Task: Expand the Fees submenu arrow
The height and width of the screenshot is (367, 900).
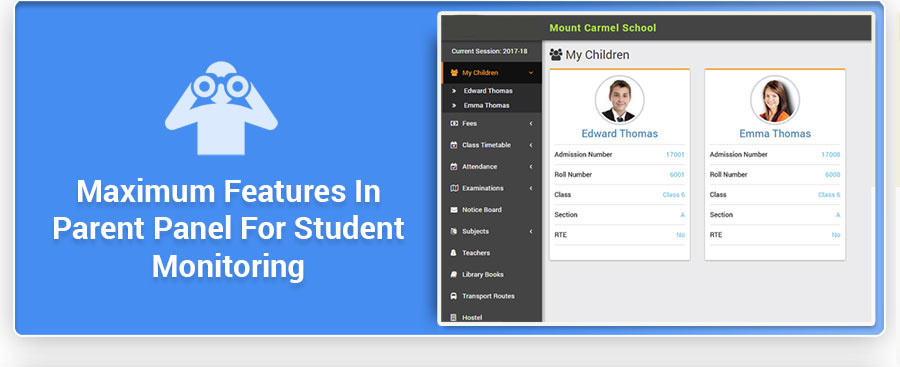Action: [531, 123]
